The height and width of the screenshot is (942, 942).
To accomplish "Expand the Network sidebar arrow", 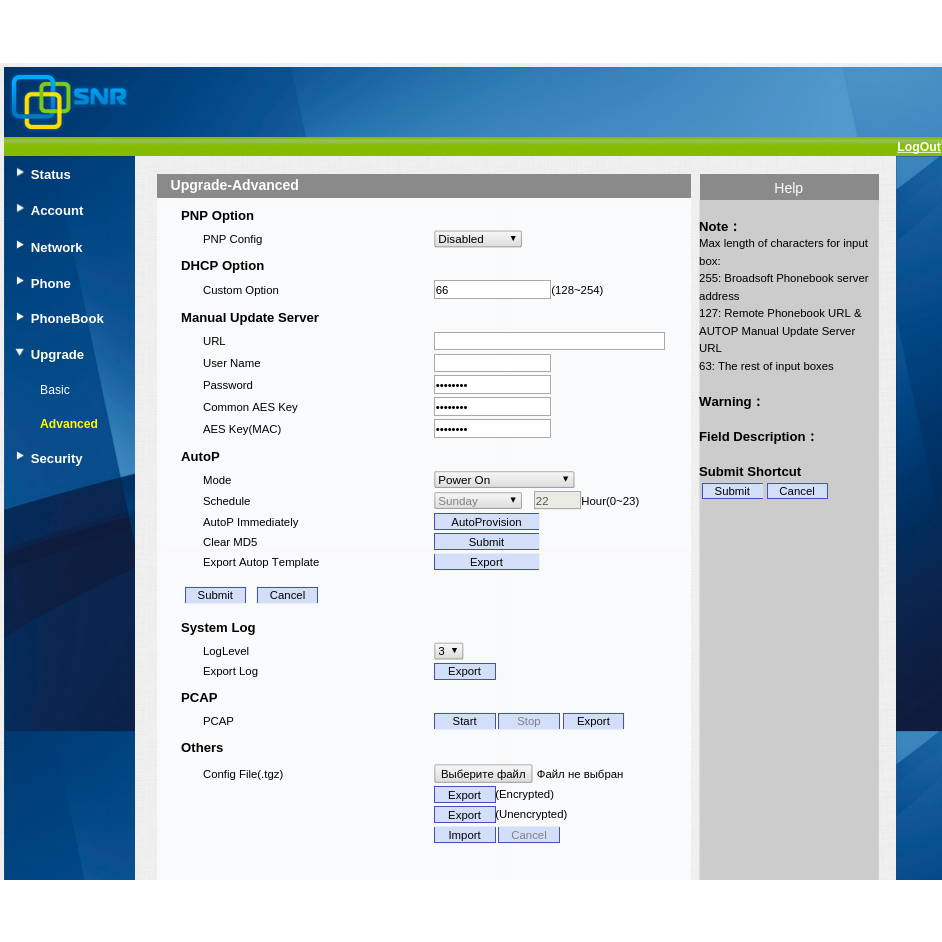I will (x=20, y=245).
